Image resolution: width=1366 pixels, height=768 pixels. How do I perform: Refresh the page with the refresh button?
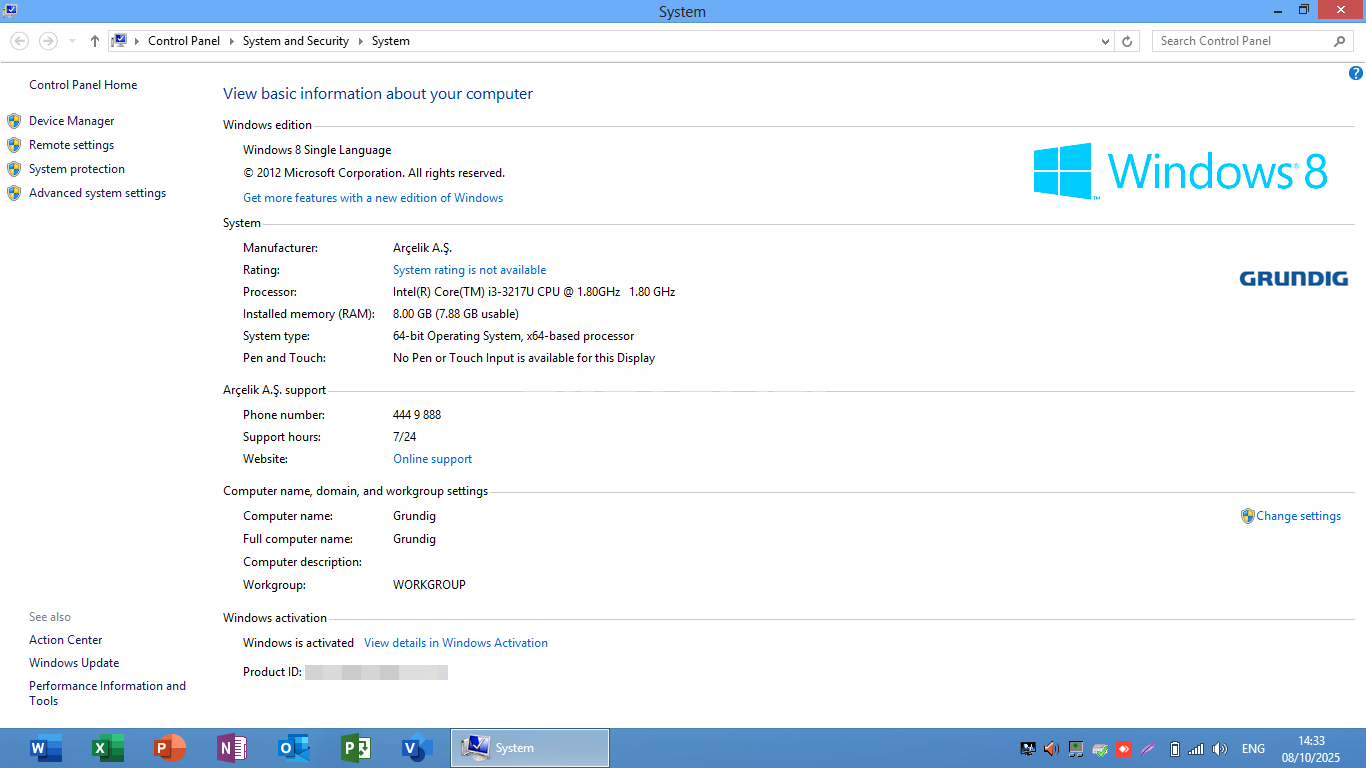click(1127, 41)
